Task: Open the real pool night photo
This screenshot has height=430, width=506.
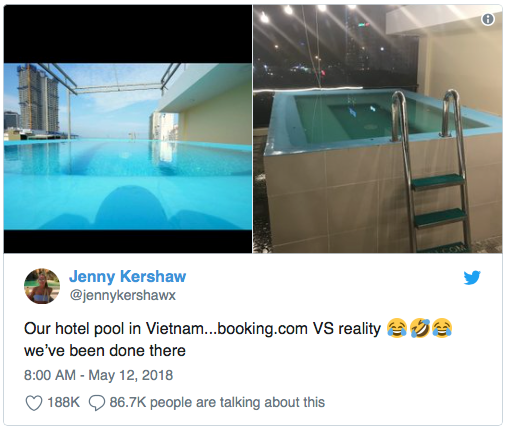Action: pos(377,129)
